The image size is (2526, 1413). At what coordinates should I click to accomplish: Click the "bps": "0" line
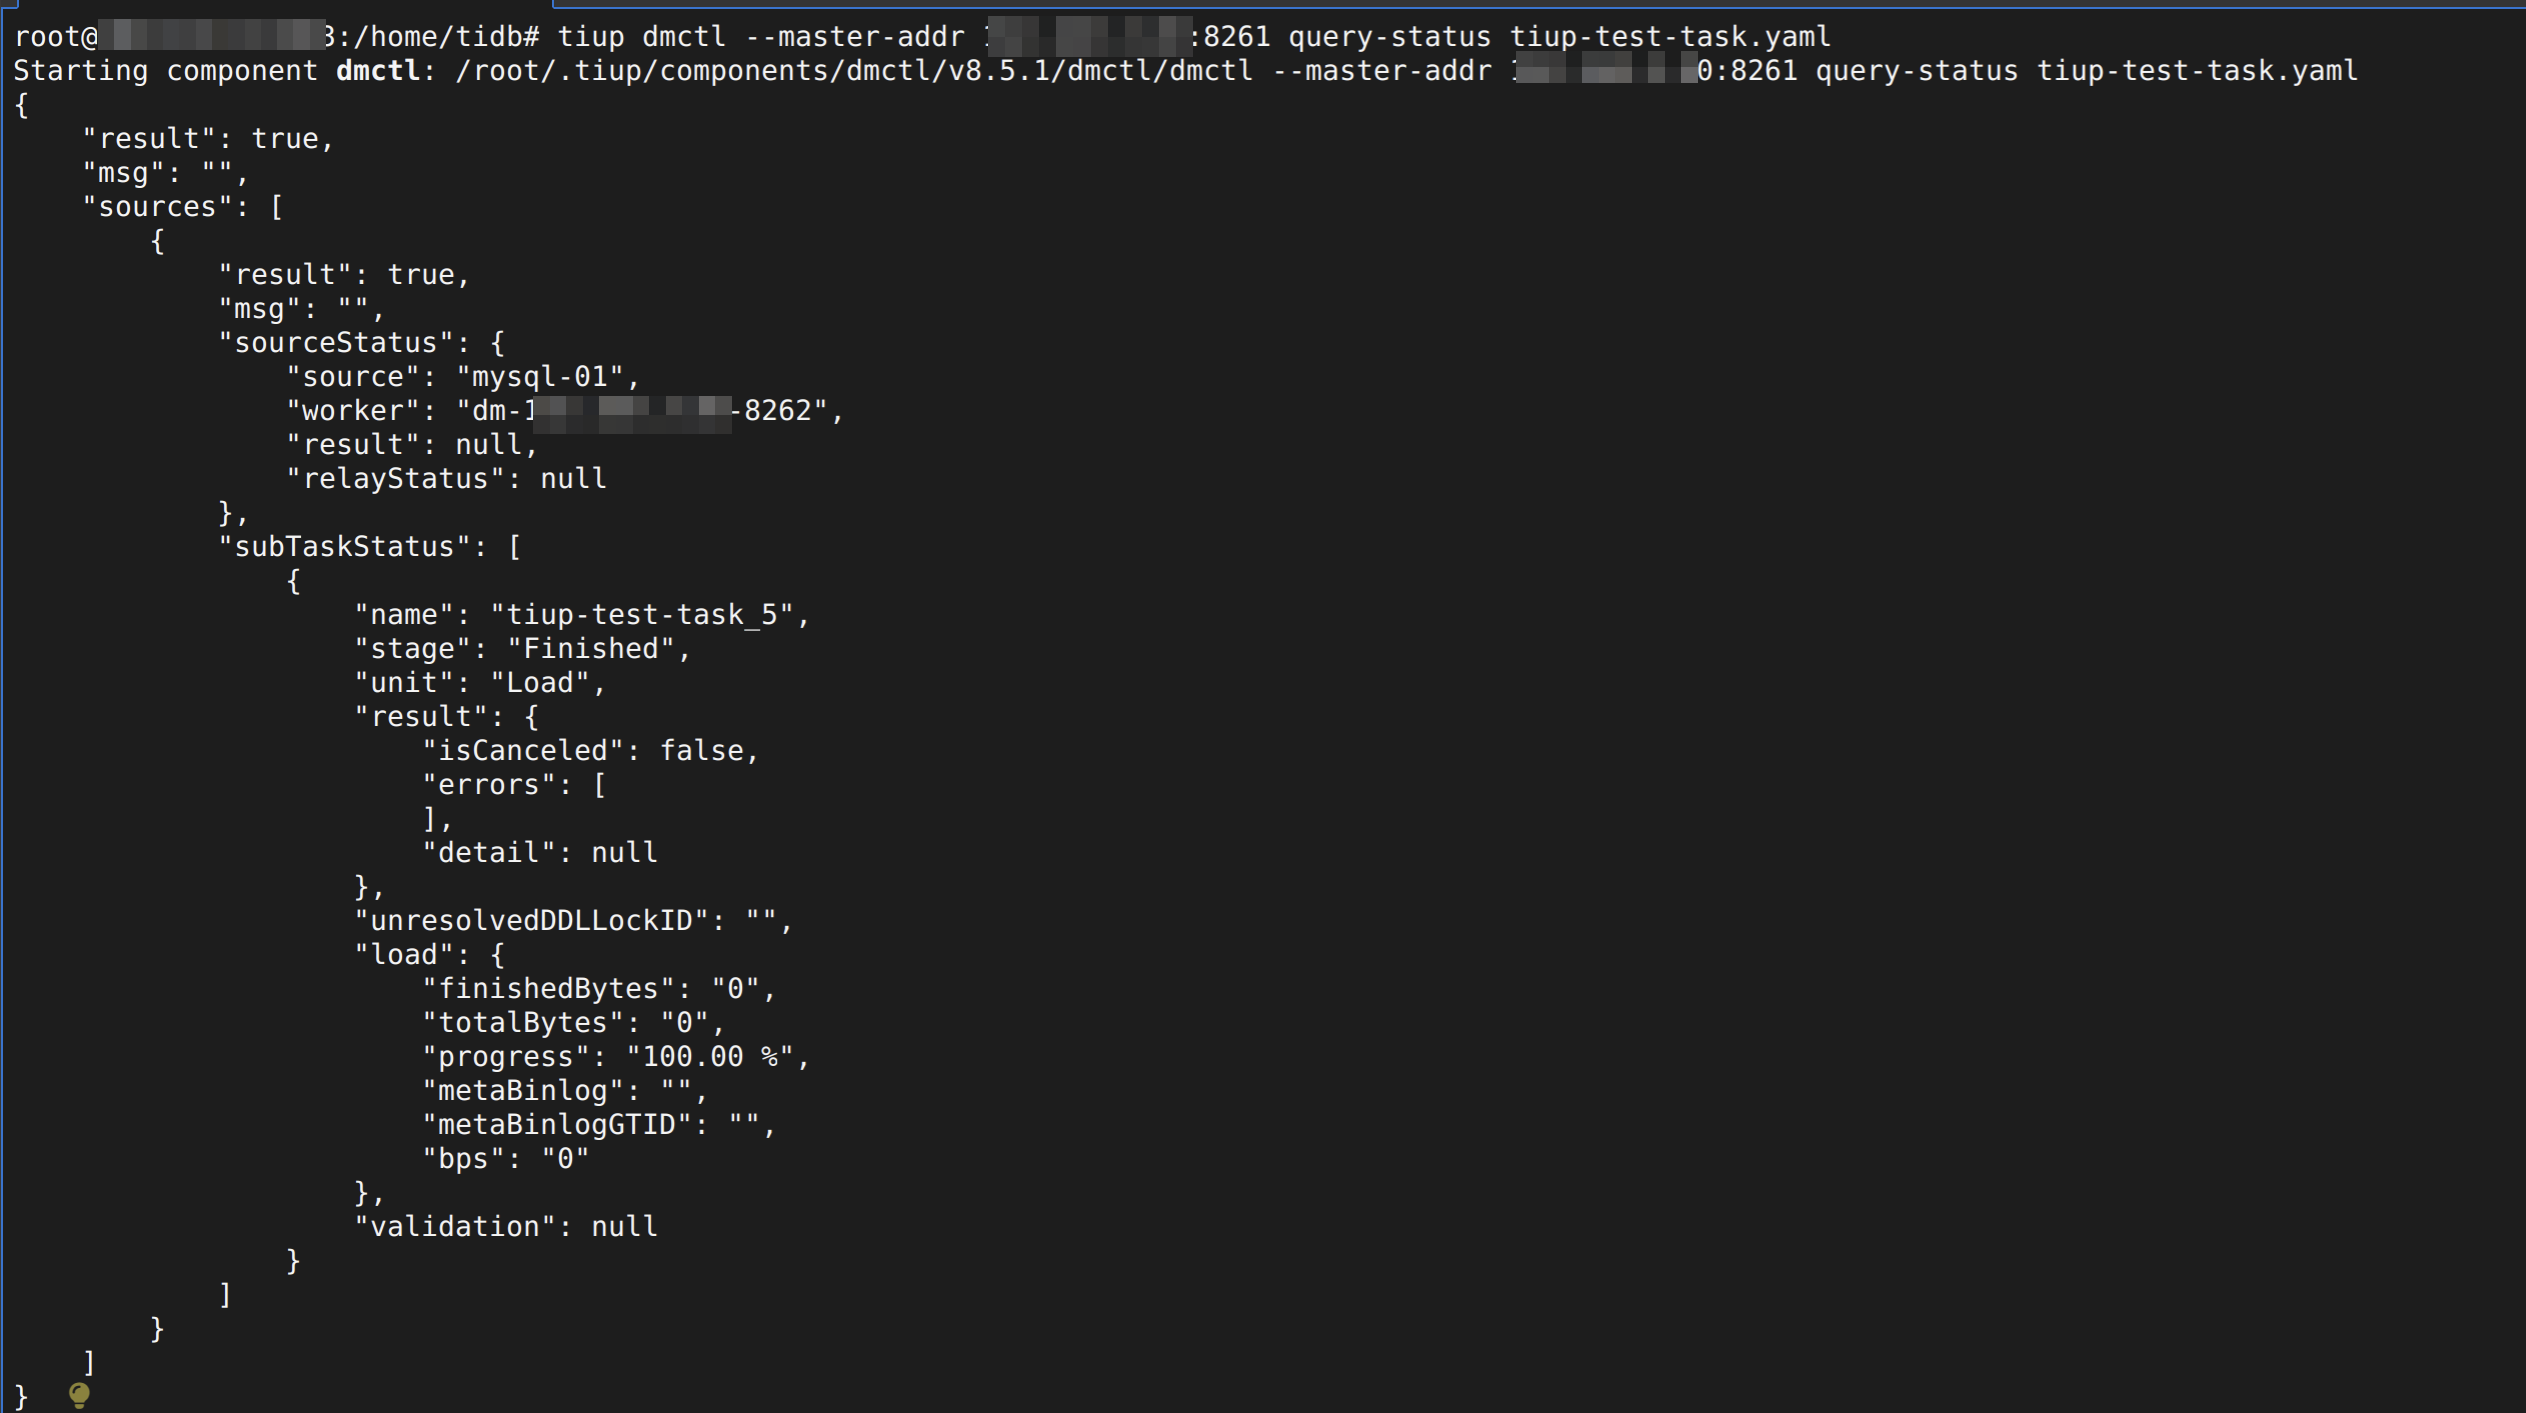506,1159
